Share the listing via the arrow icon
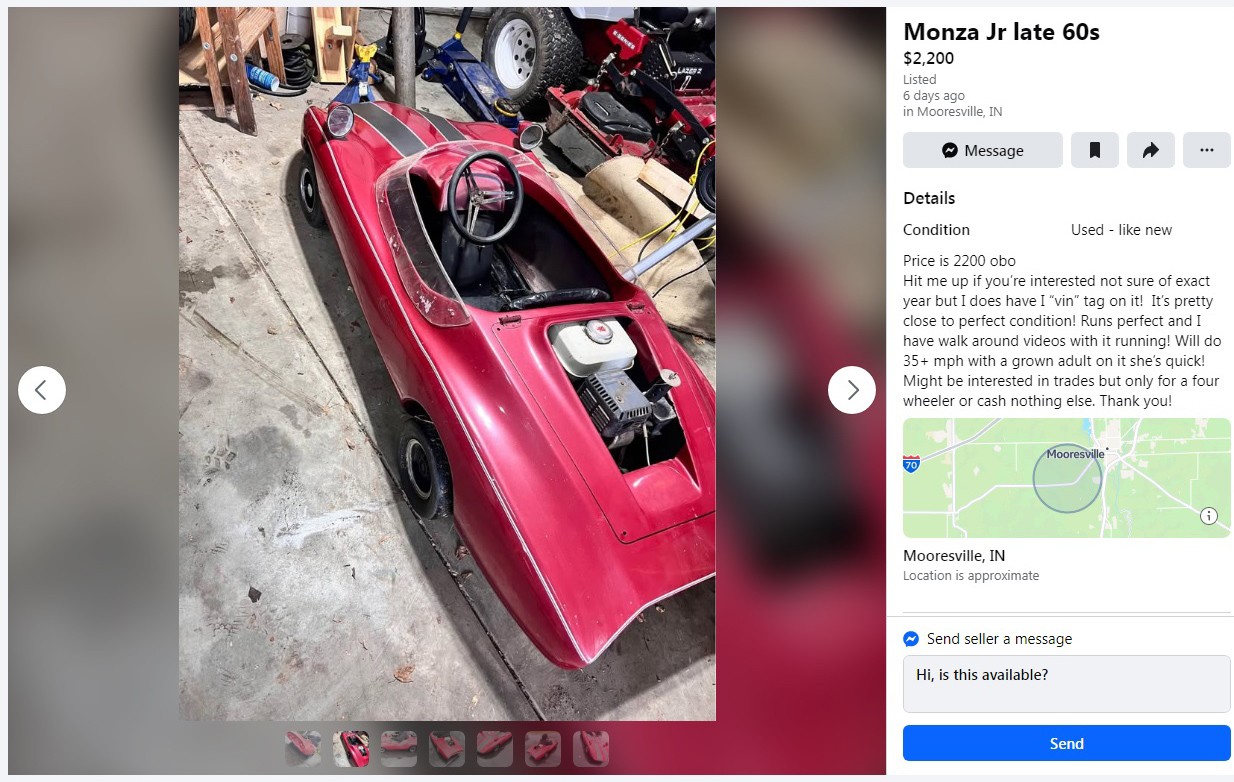This screenshot has height=782, width=1234. pos(1151,150)
